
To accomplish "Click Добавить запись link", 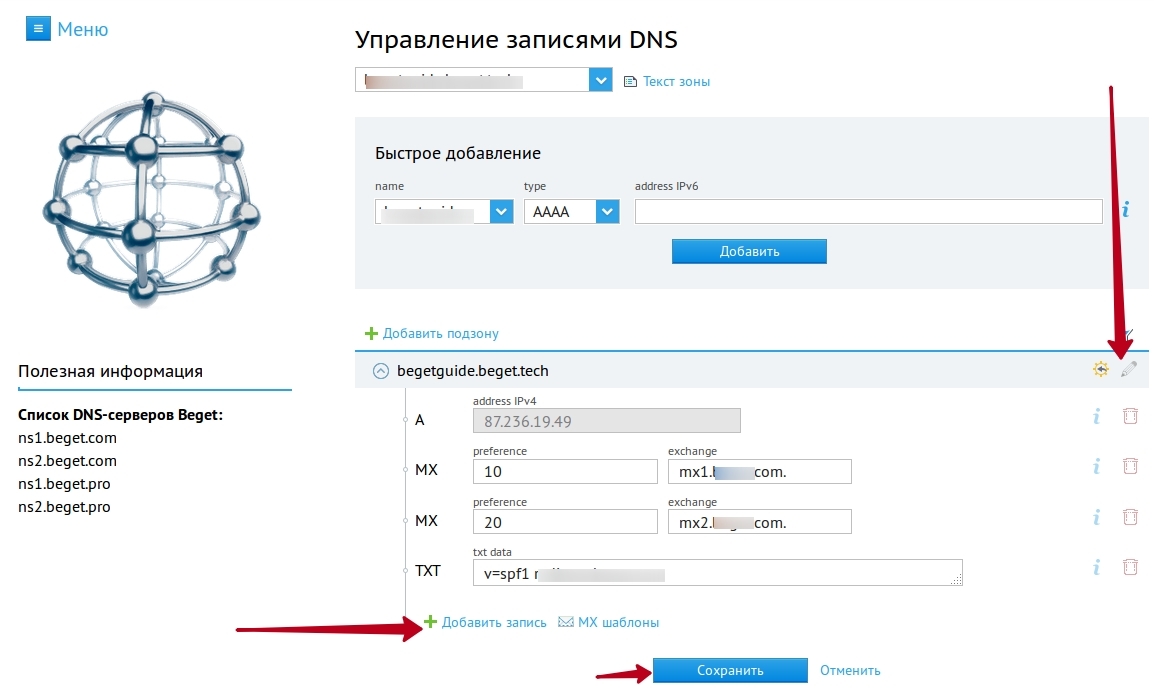I will (493, 622).
